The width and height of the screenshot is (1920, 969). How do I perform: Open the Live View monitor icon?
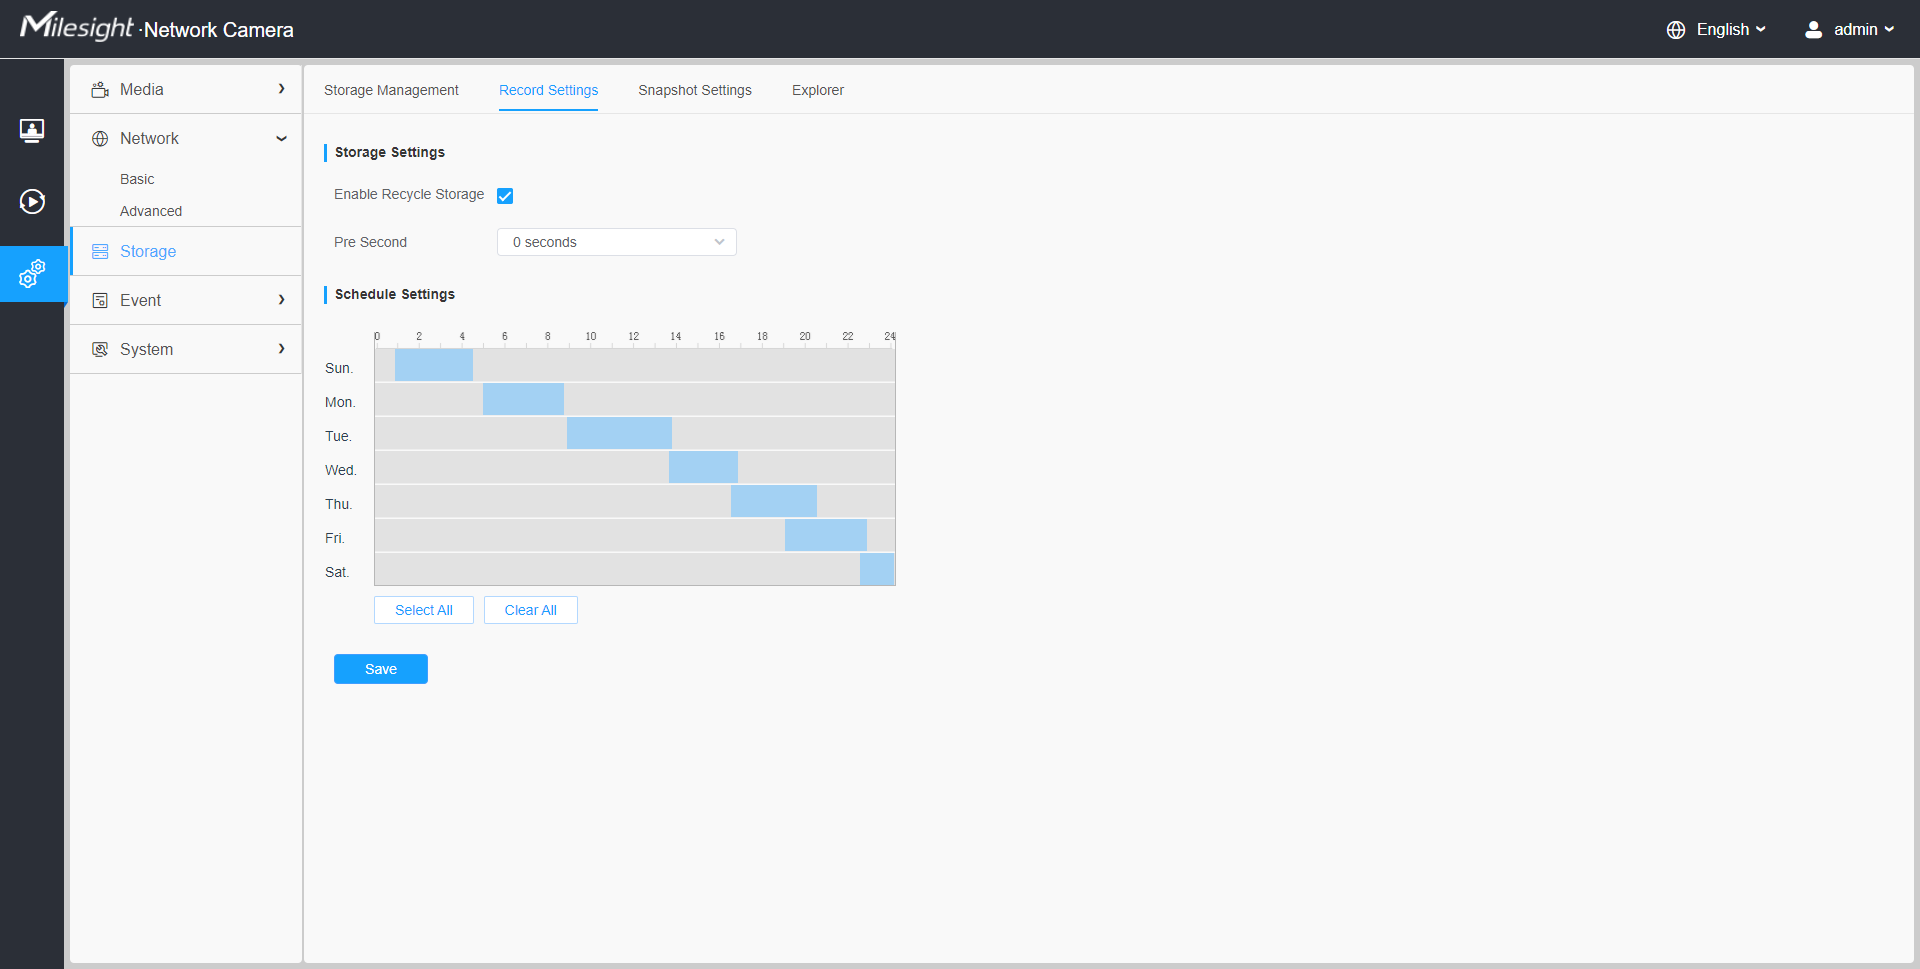[x=32, y=130]
